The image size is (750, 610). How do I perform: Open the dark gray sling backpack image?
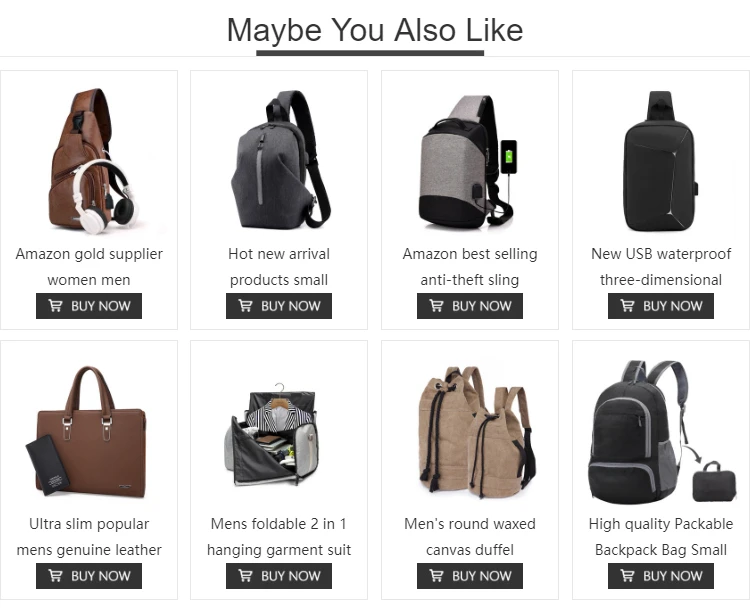279,160
